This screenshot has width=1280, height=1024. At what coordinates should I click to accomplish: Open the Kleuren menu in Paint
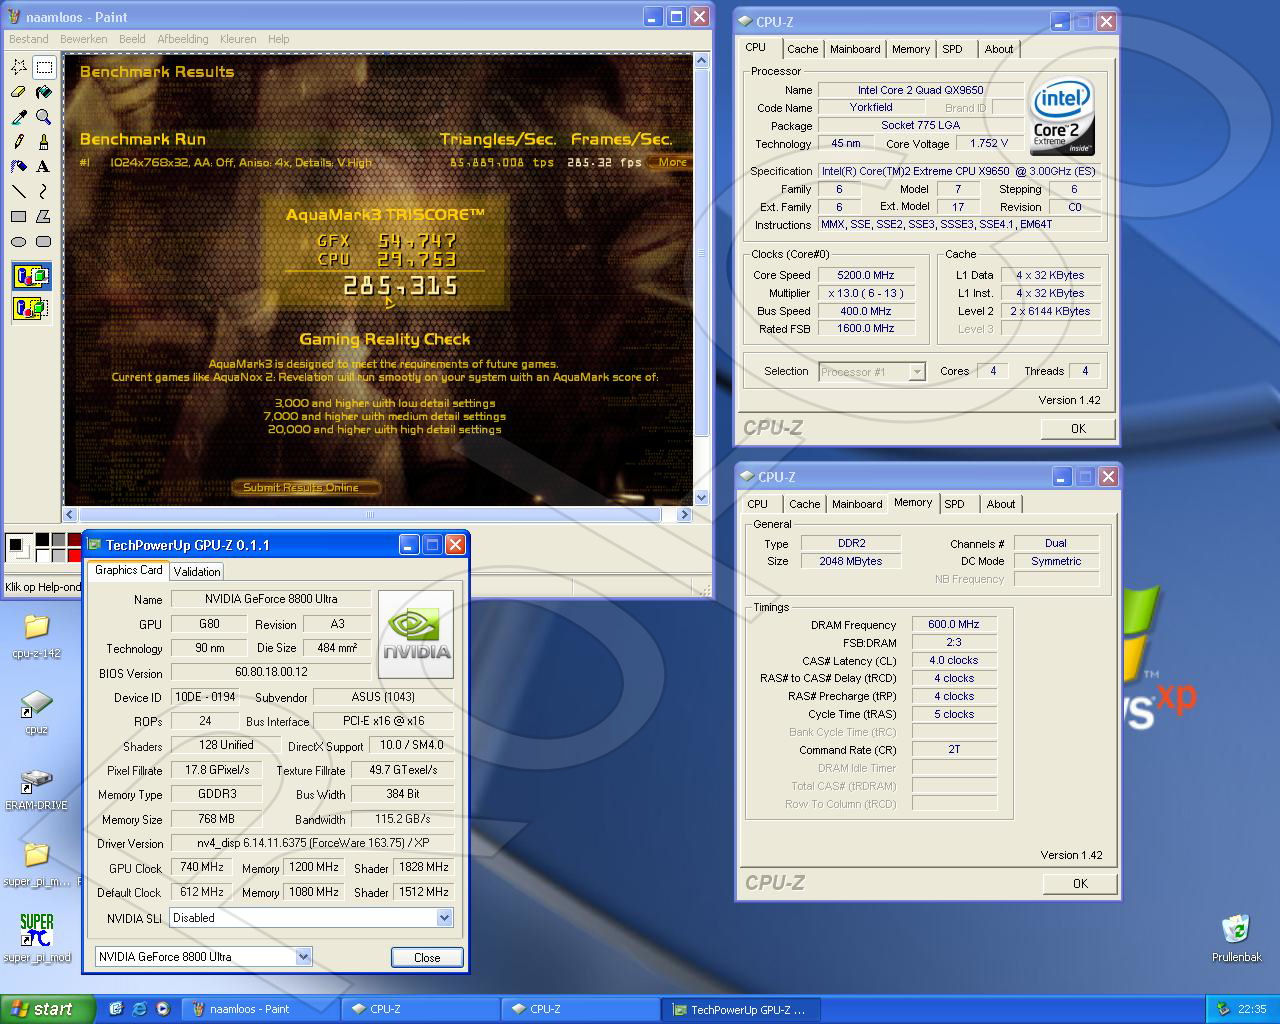pos(238,39)
